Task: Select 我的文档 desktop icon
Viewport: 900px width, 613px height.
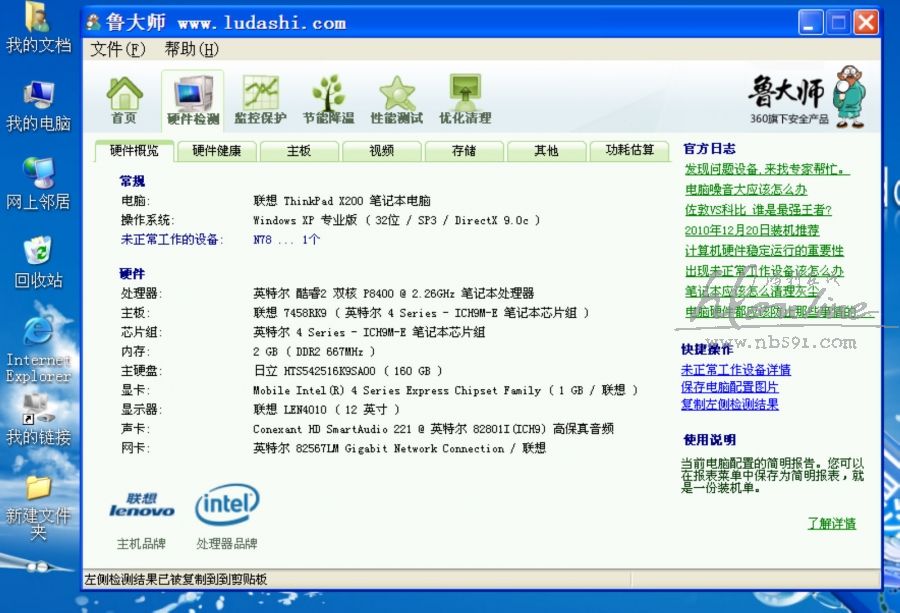Action: (x=38, y=28)
